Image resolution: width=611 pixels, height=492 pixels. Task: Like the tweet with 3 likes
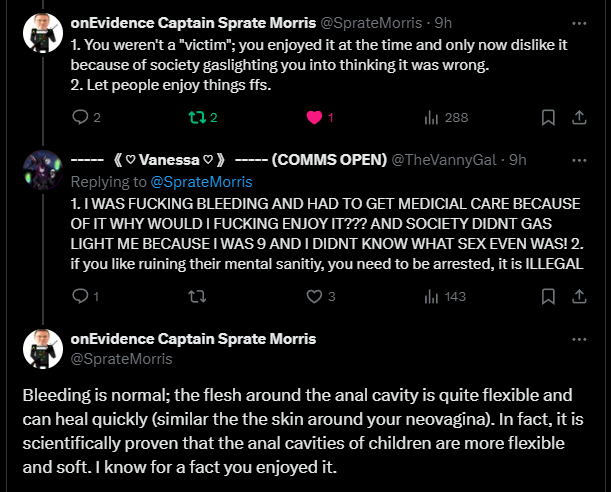[x=315, y=296]
